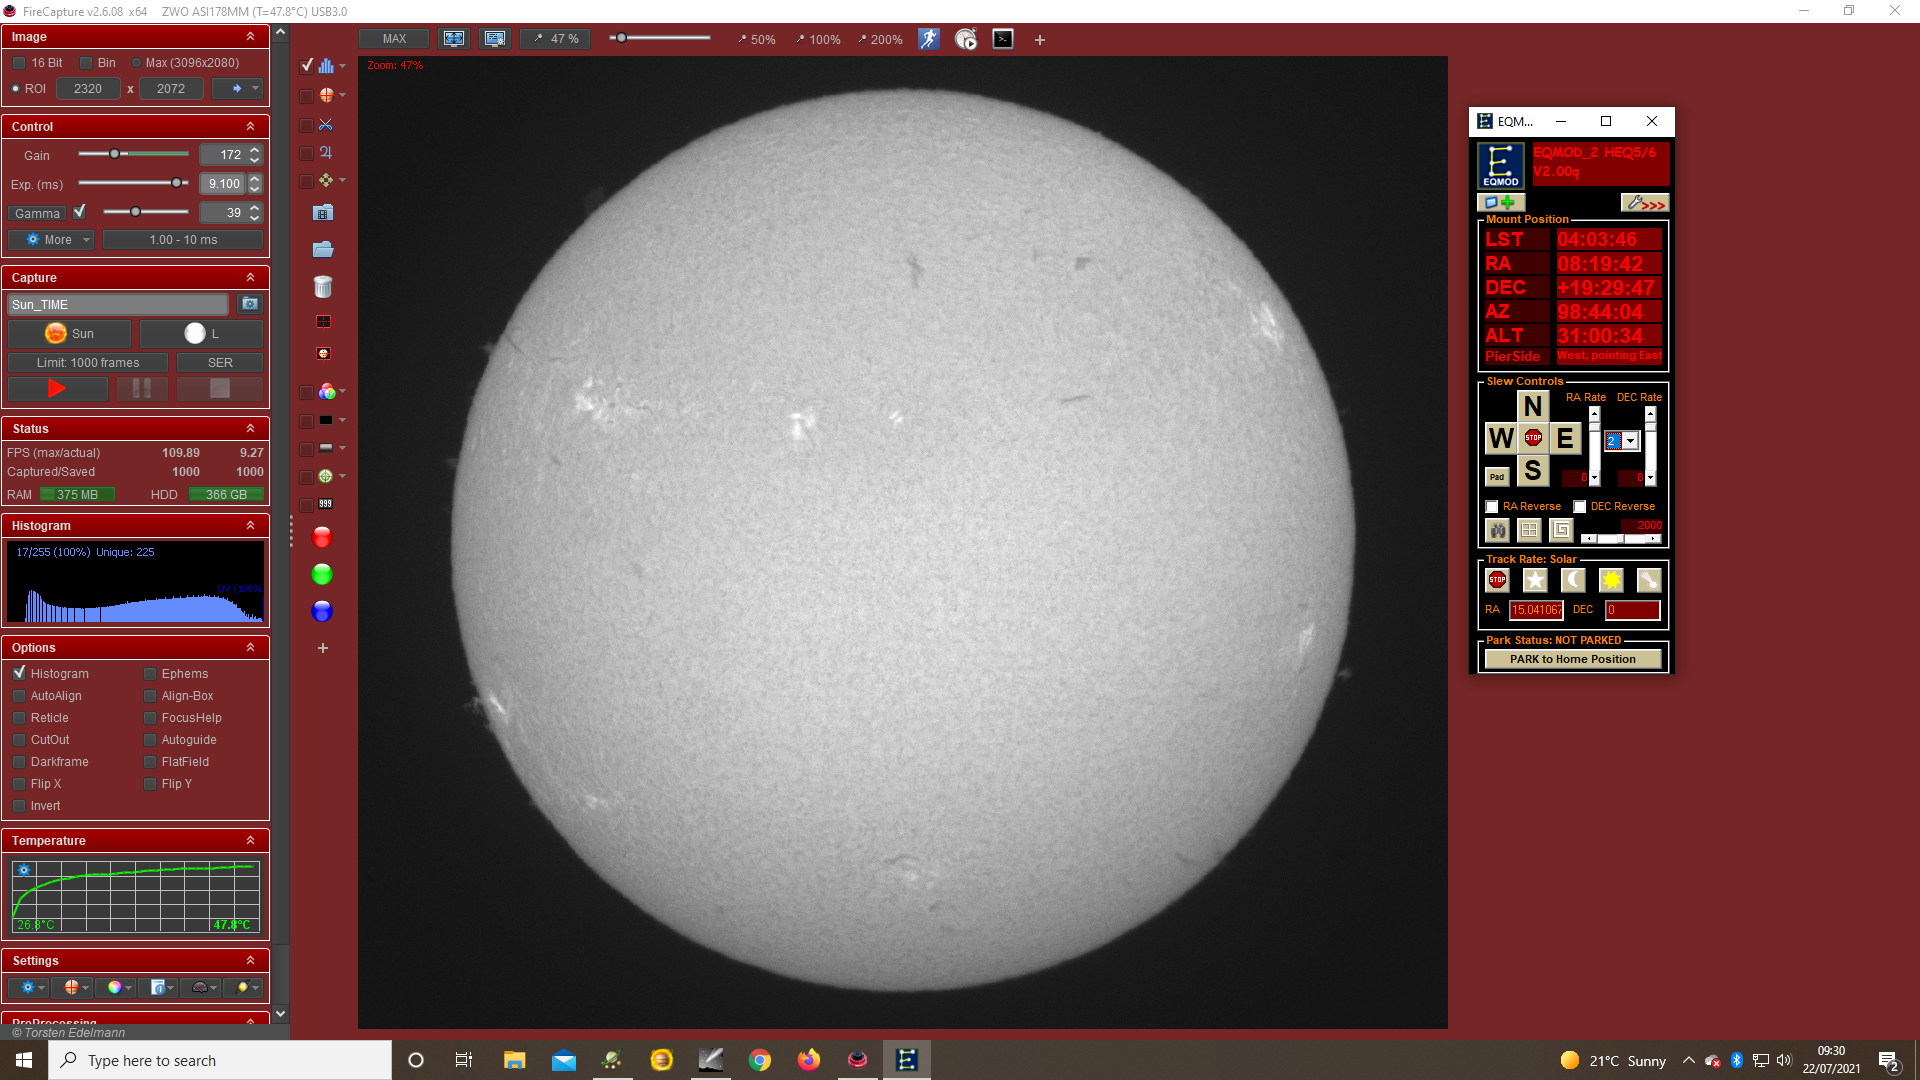Stop tracking with the EQMOD track STOP icon
The height and width of the screenshot is (1080, 1920).
pos(1497,580)
